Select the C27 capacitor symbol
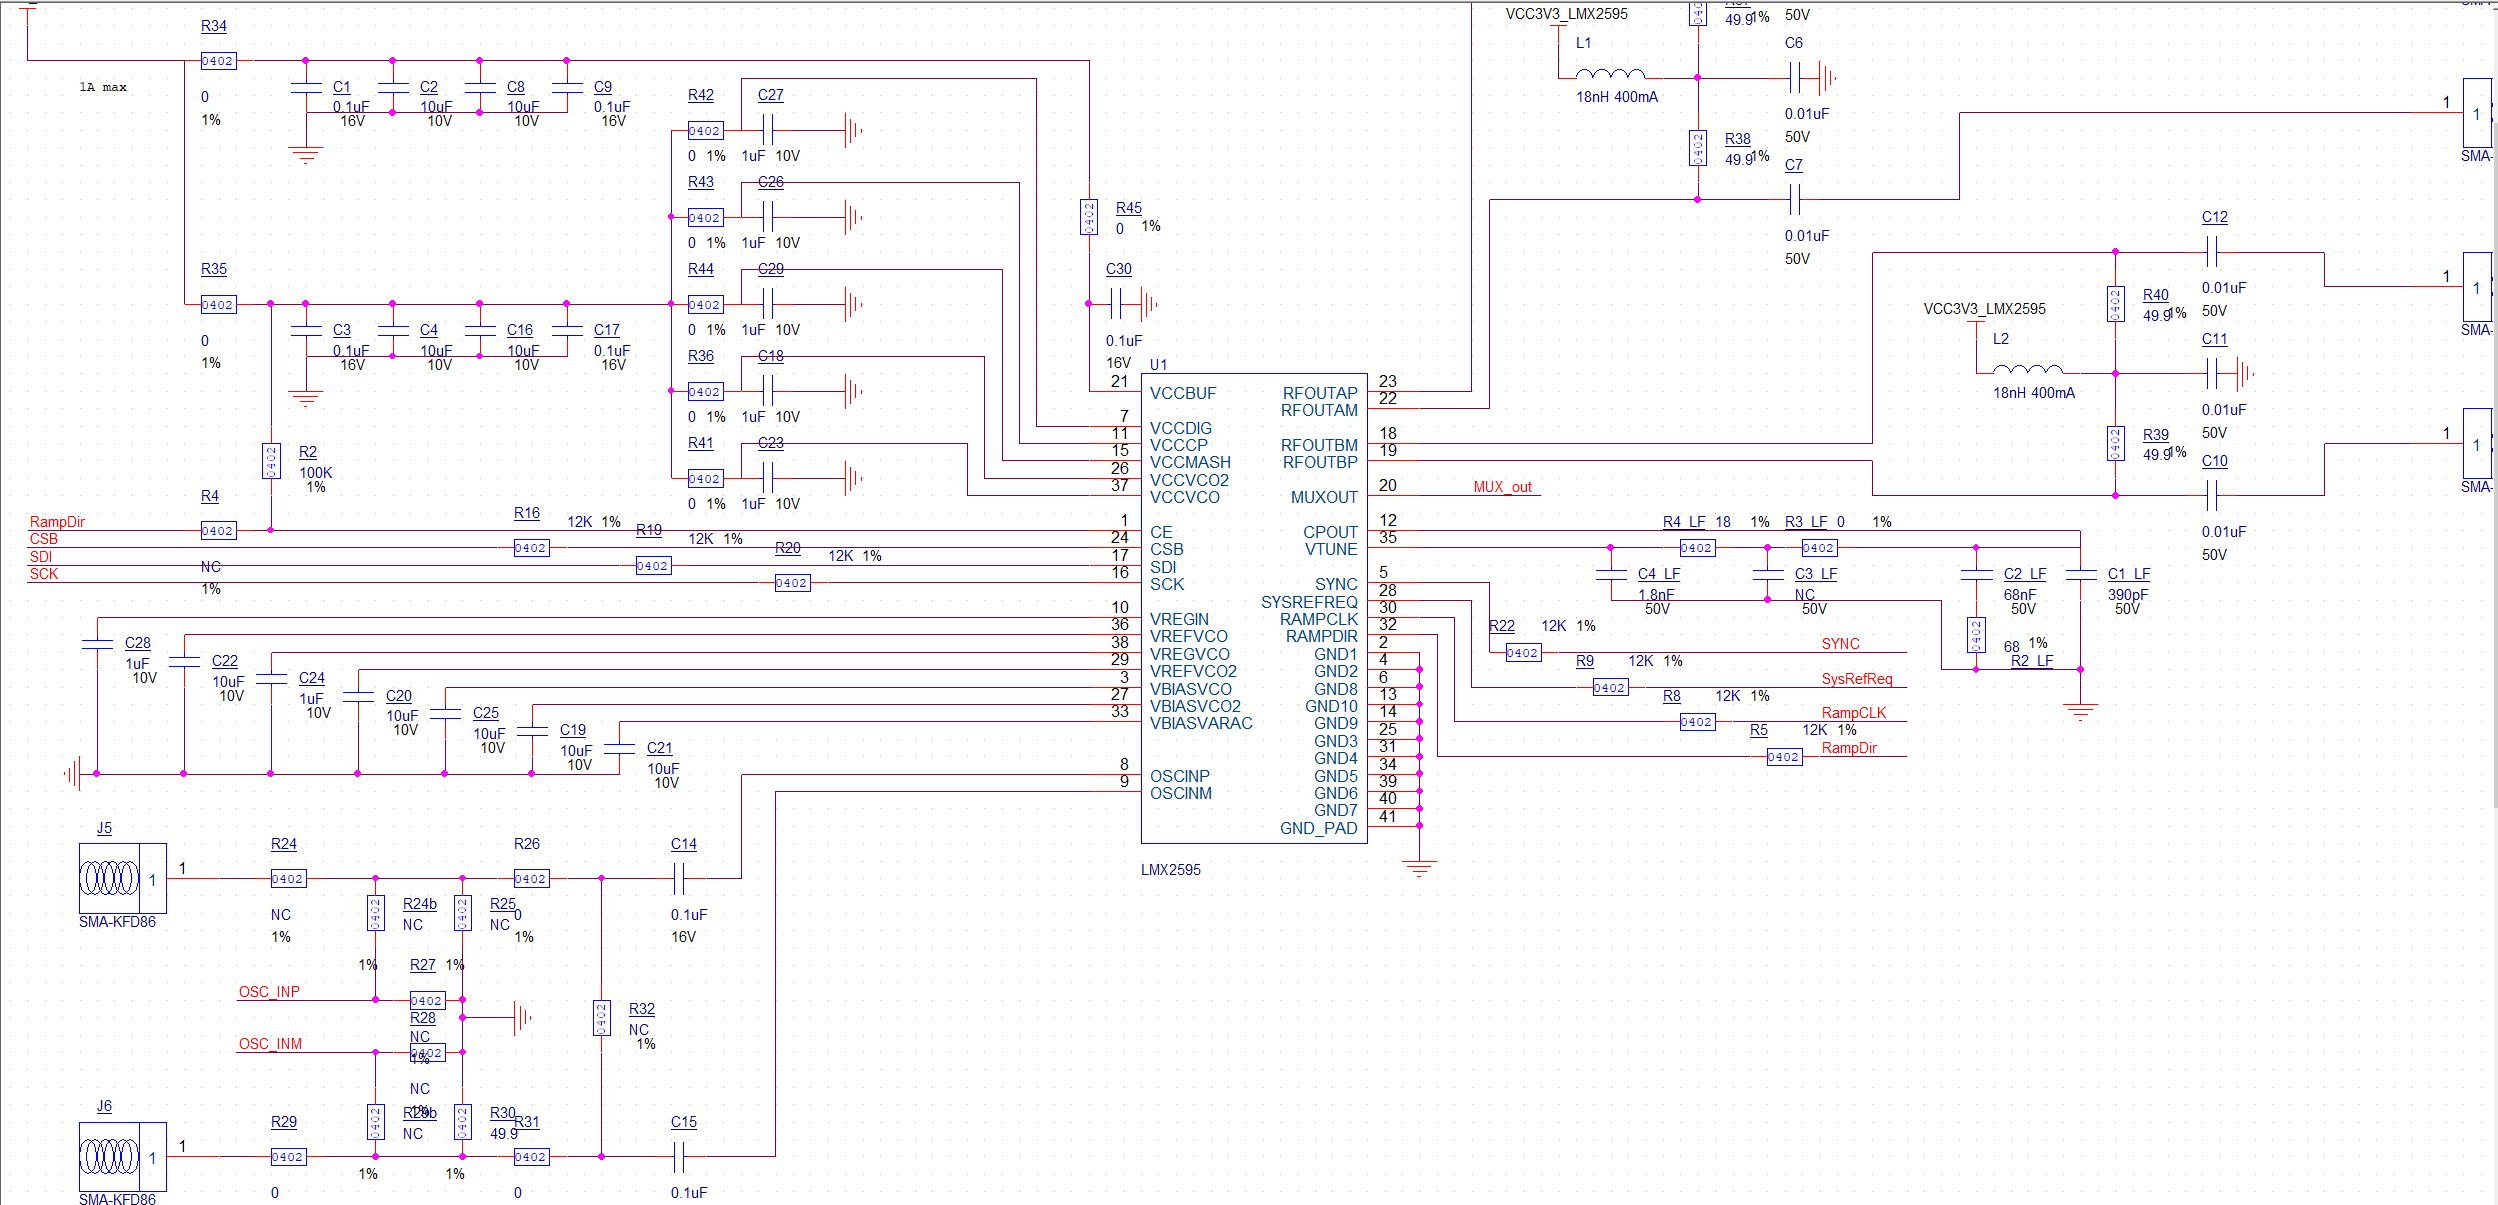Image resolution: width=2498 pixels, height=1205 pixels. [x=768, y=130]
